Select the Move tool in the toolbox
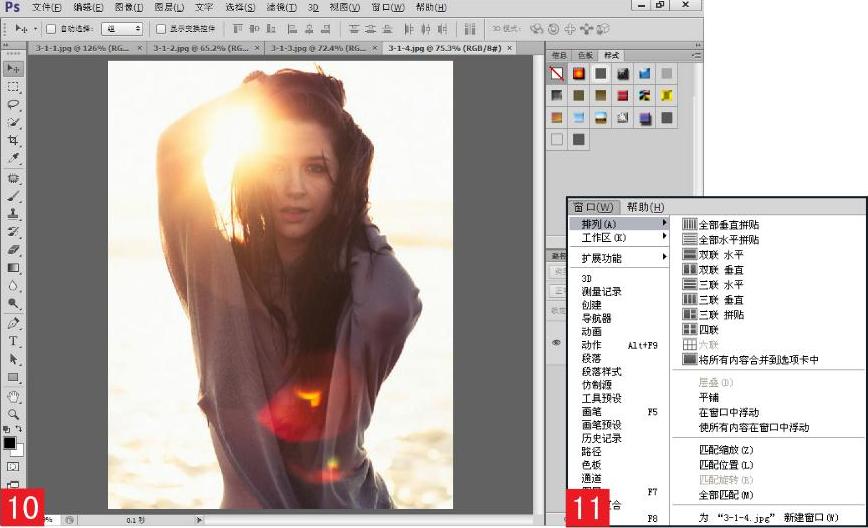Screen dimensions: 868x528 tap(13, 69)
